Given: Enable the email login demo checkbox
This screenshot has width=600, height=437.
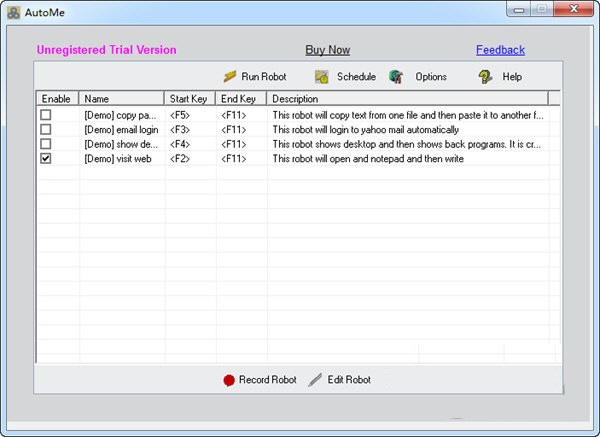Looking at the screenshot, I should (45, 130).
